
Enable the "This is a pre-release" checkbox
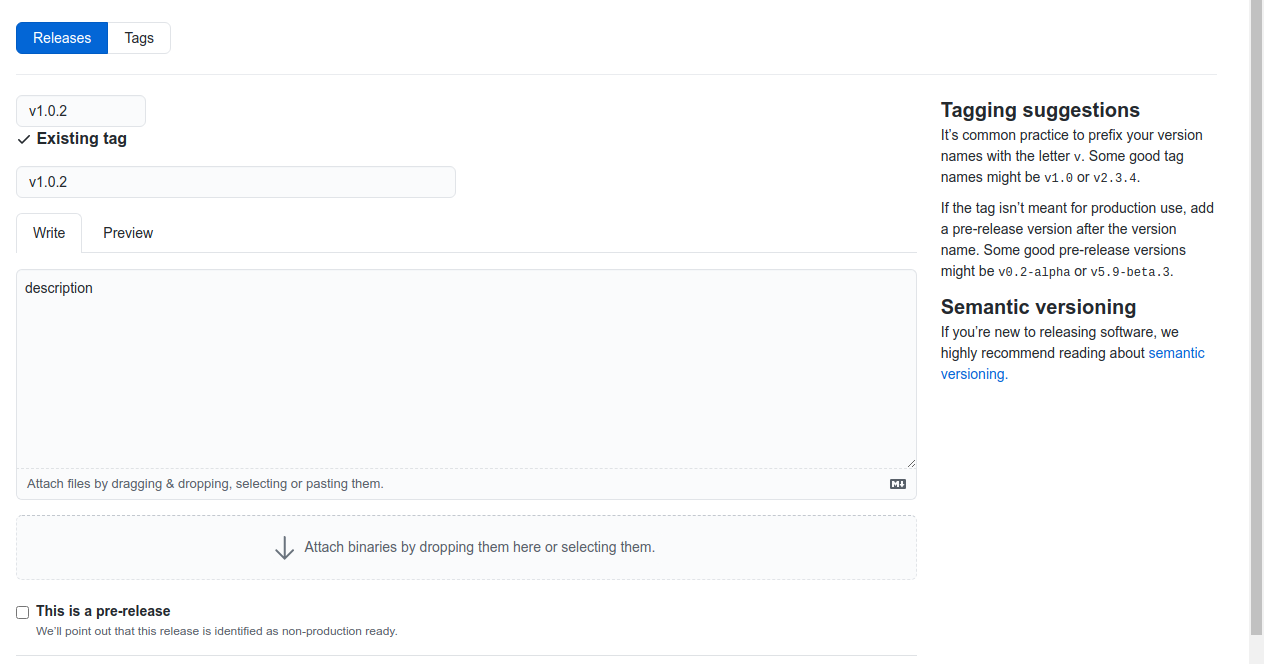tap(22, 611)
